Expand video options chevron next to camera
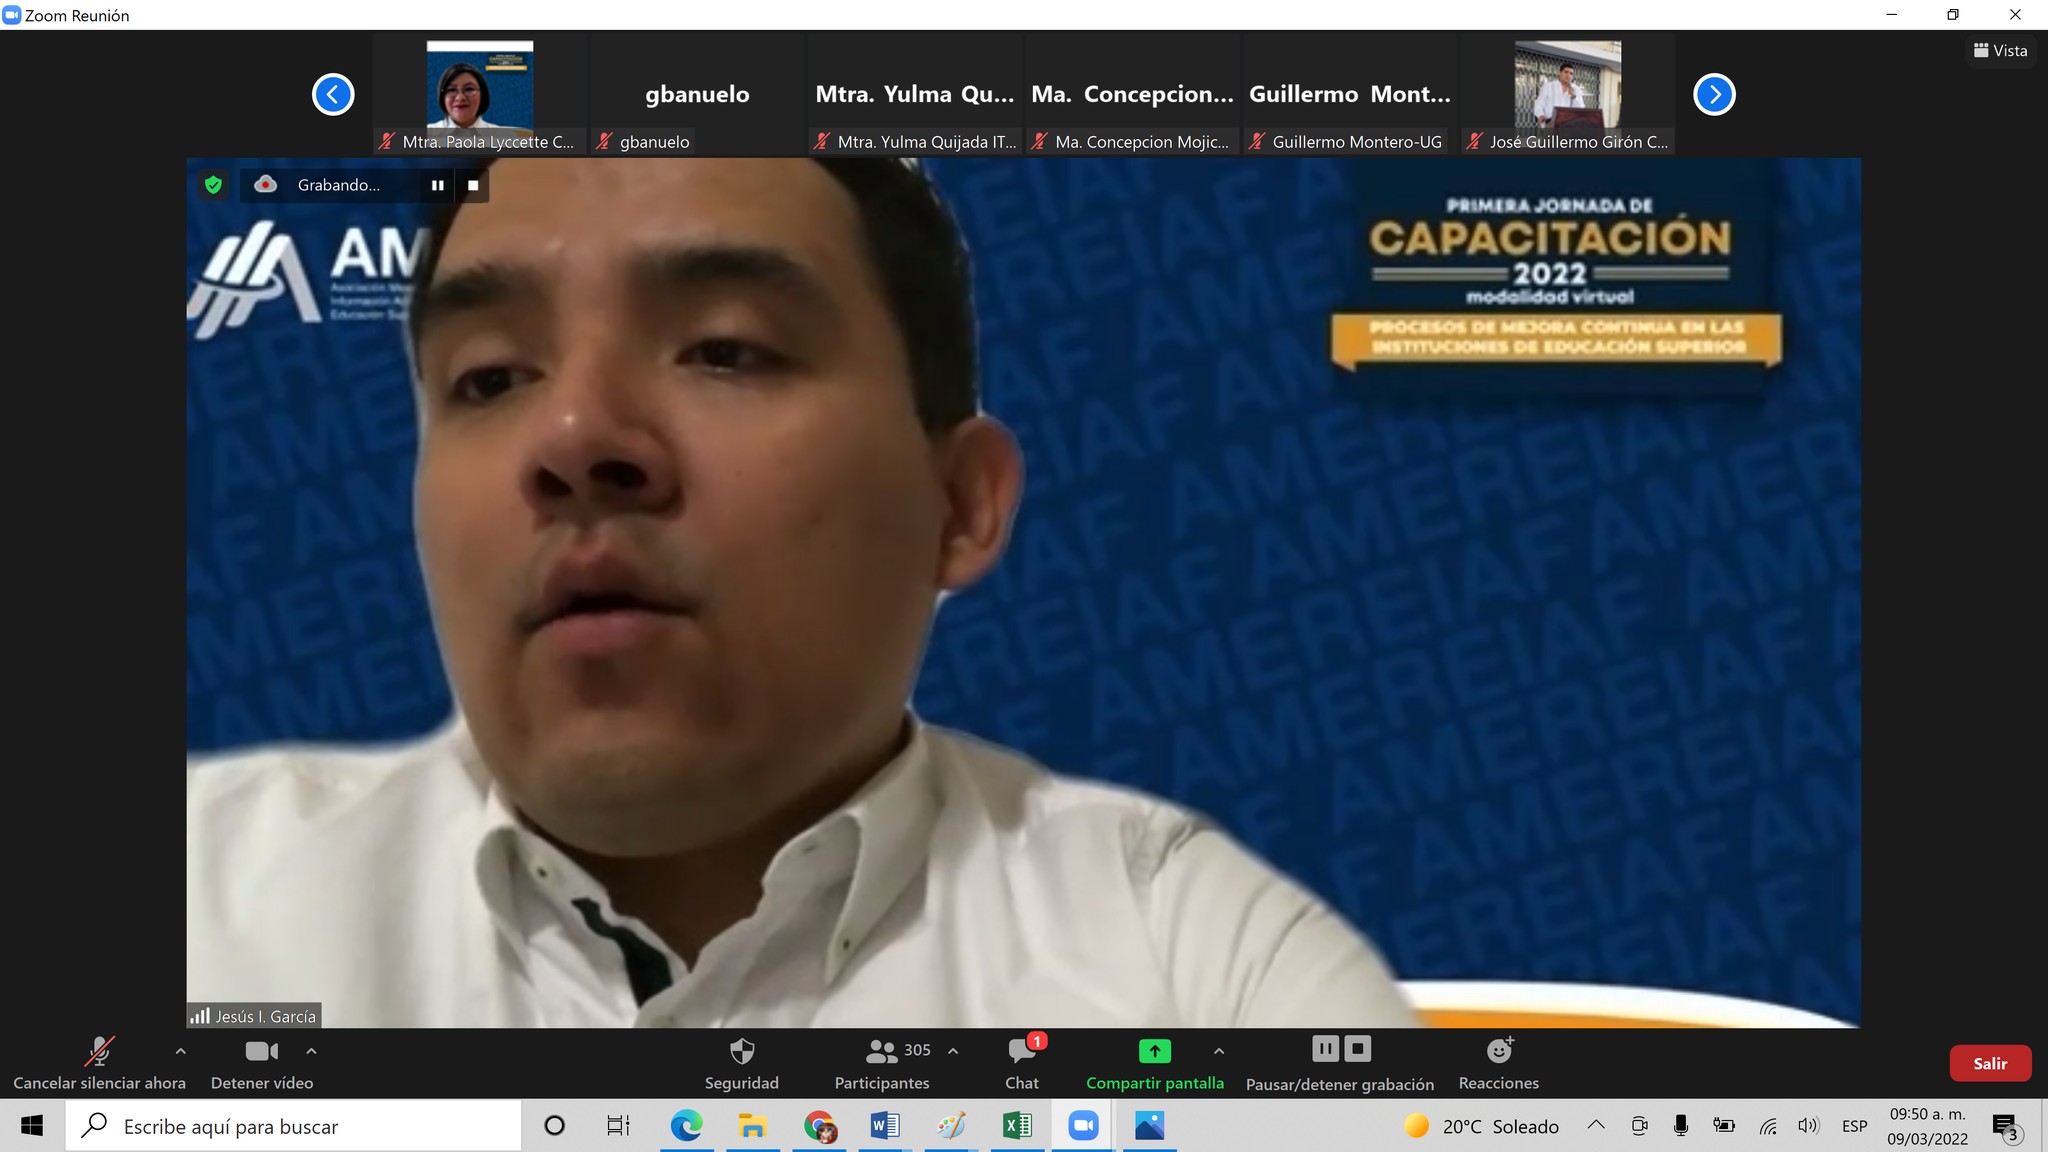2048x1152 pixels. tap(311, 1051)
